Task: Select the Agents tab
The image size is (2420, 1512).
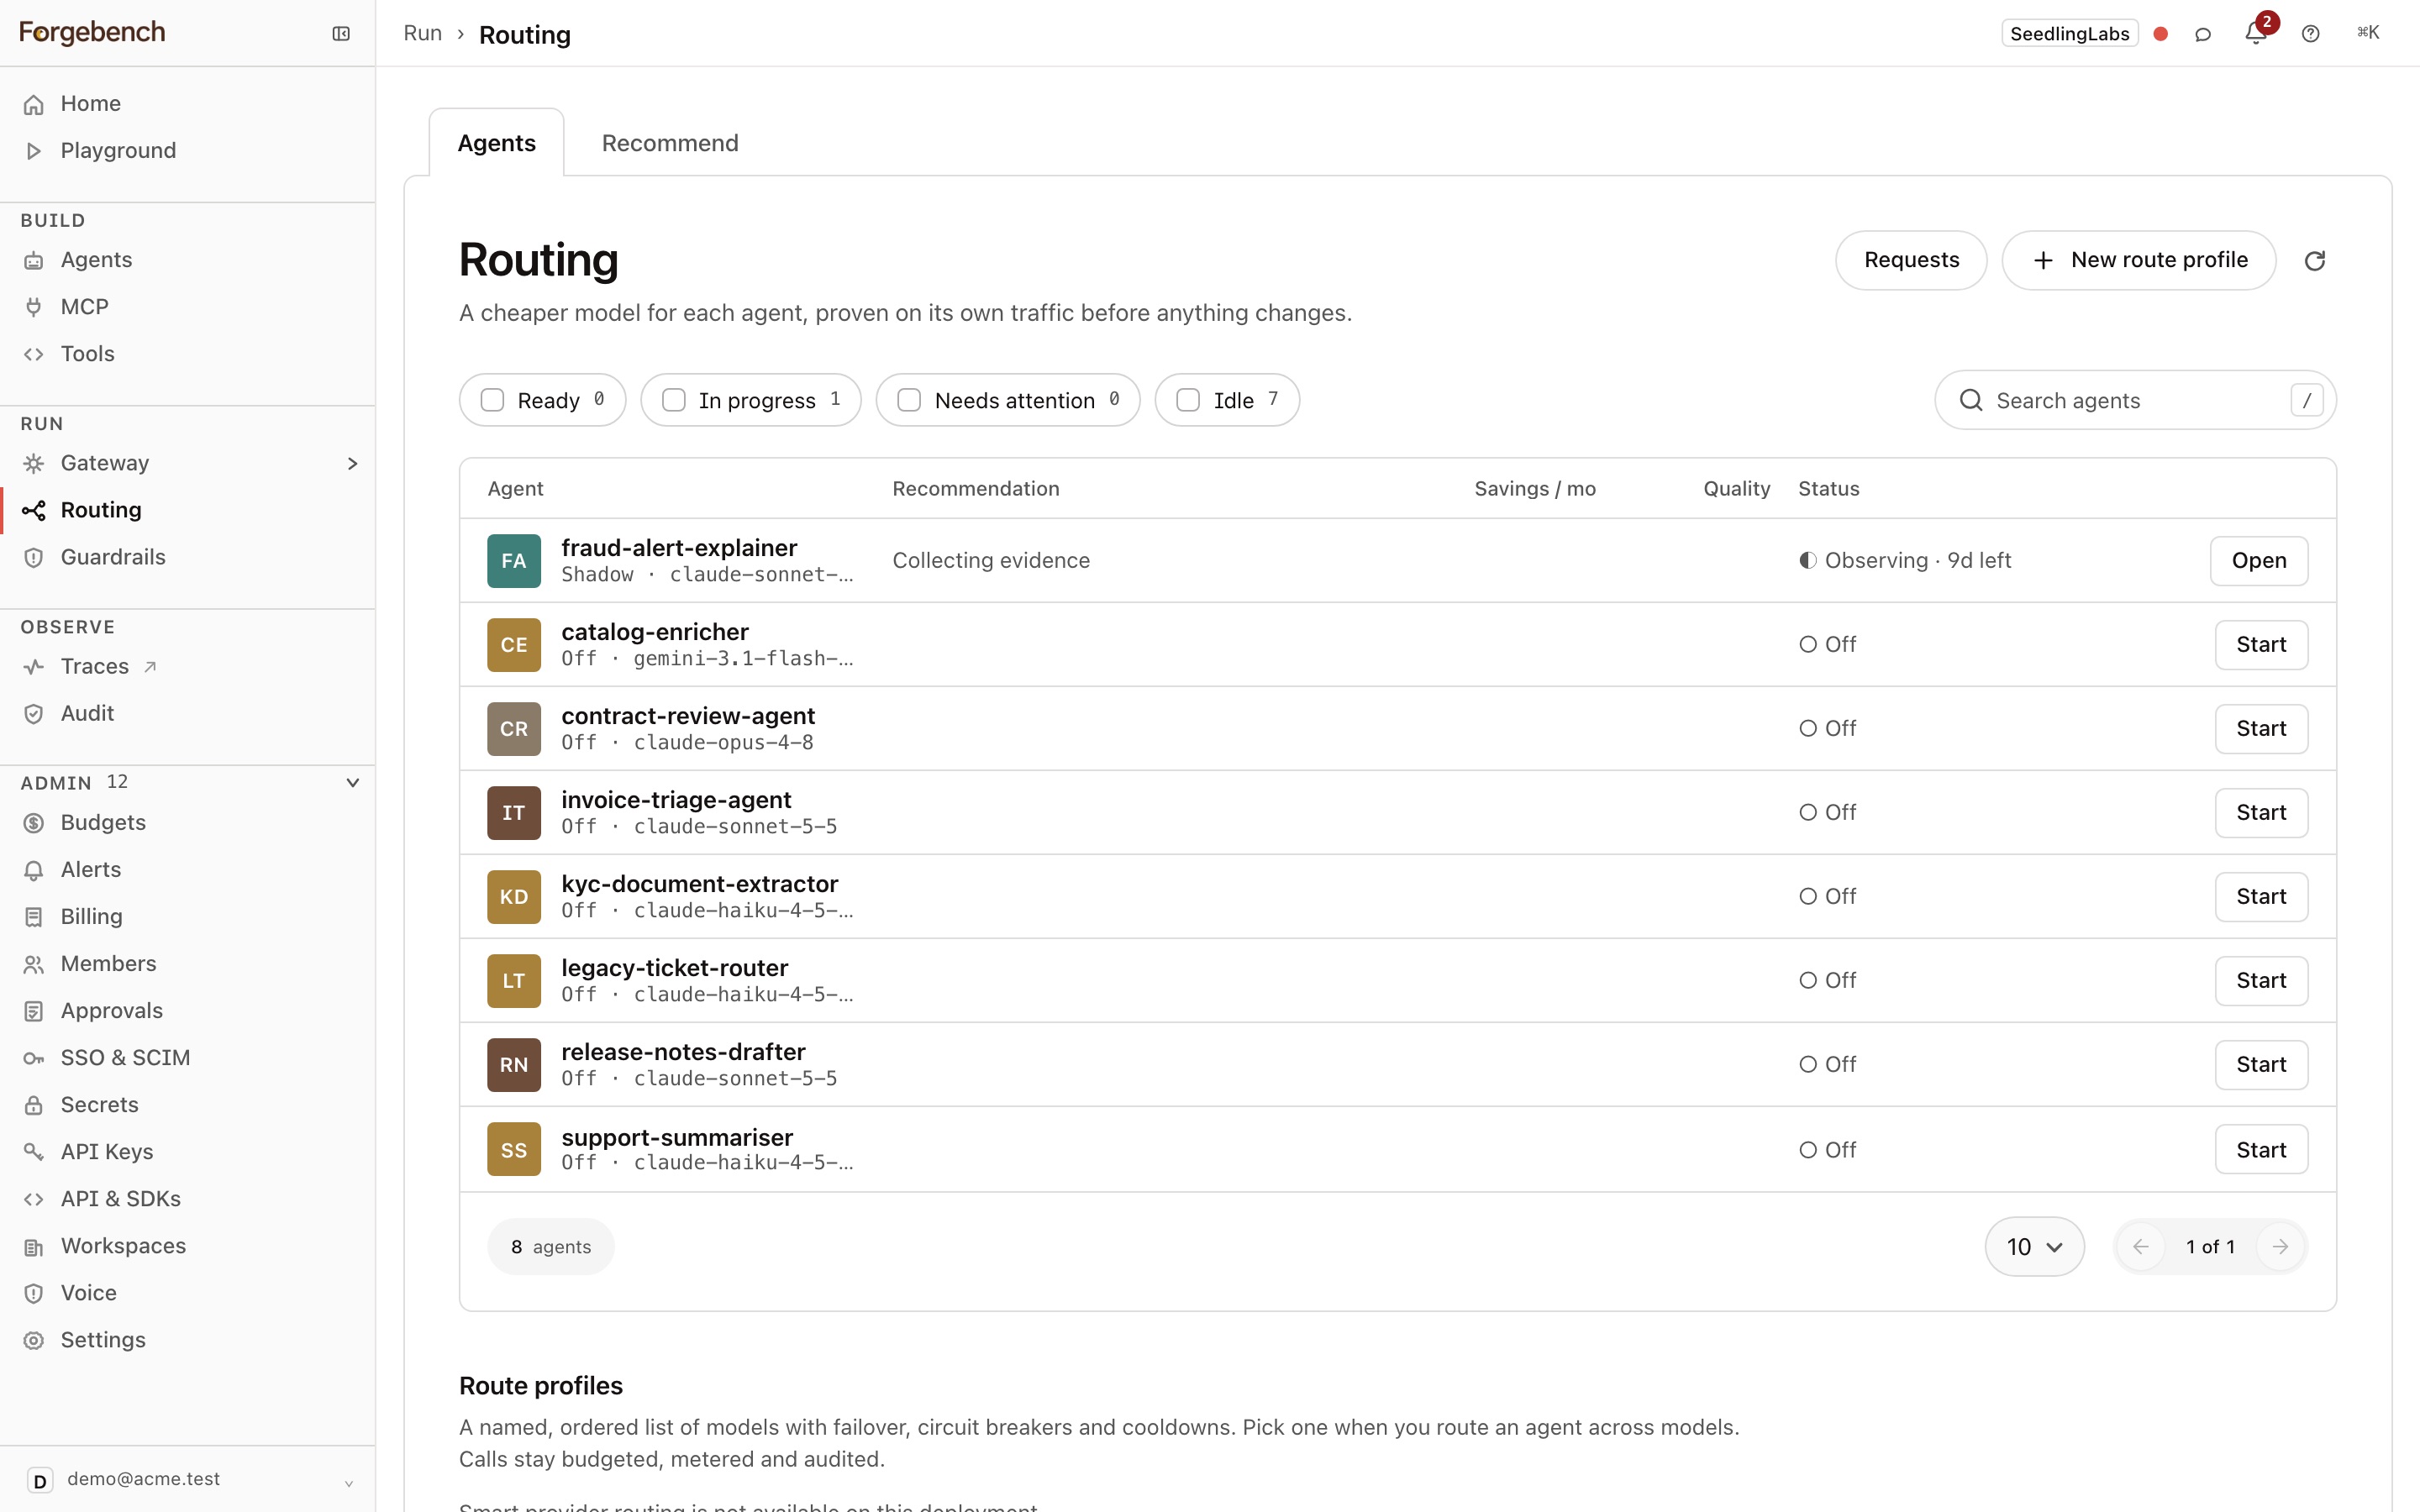Action: click(x=497, y=143)
